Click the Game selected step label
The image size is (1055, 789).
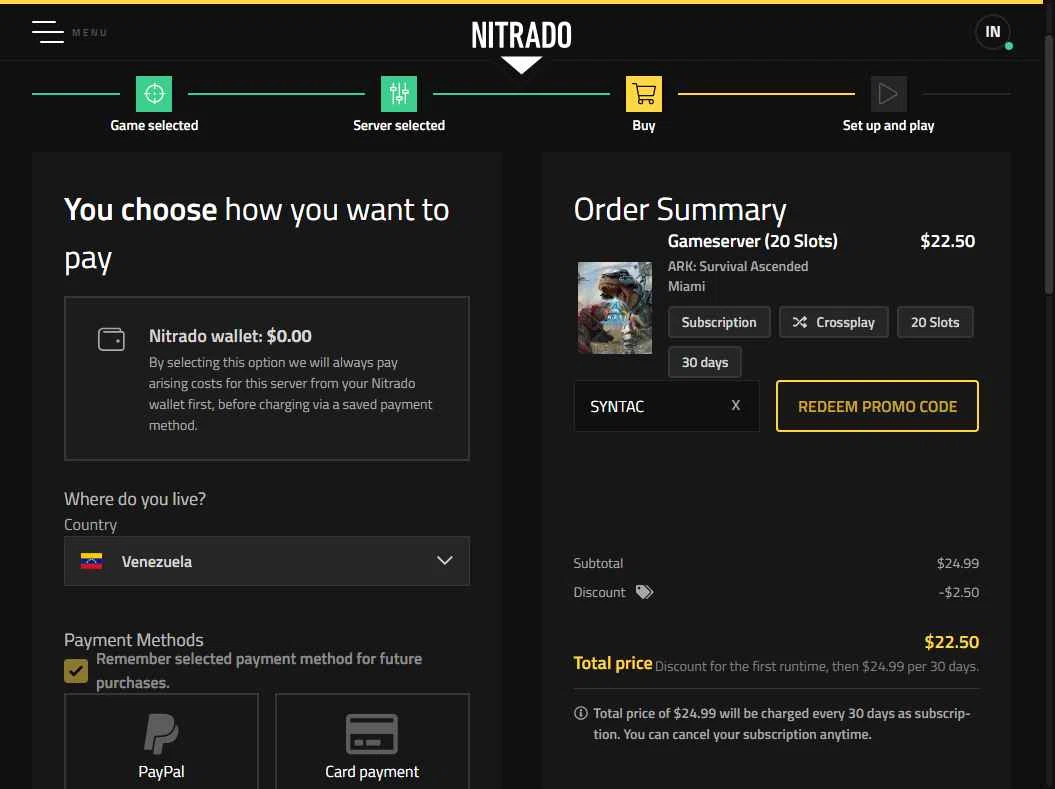(x=154, y=125)
